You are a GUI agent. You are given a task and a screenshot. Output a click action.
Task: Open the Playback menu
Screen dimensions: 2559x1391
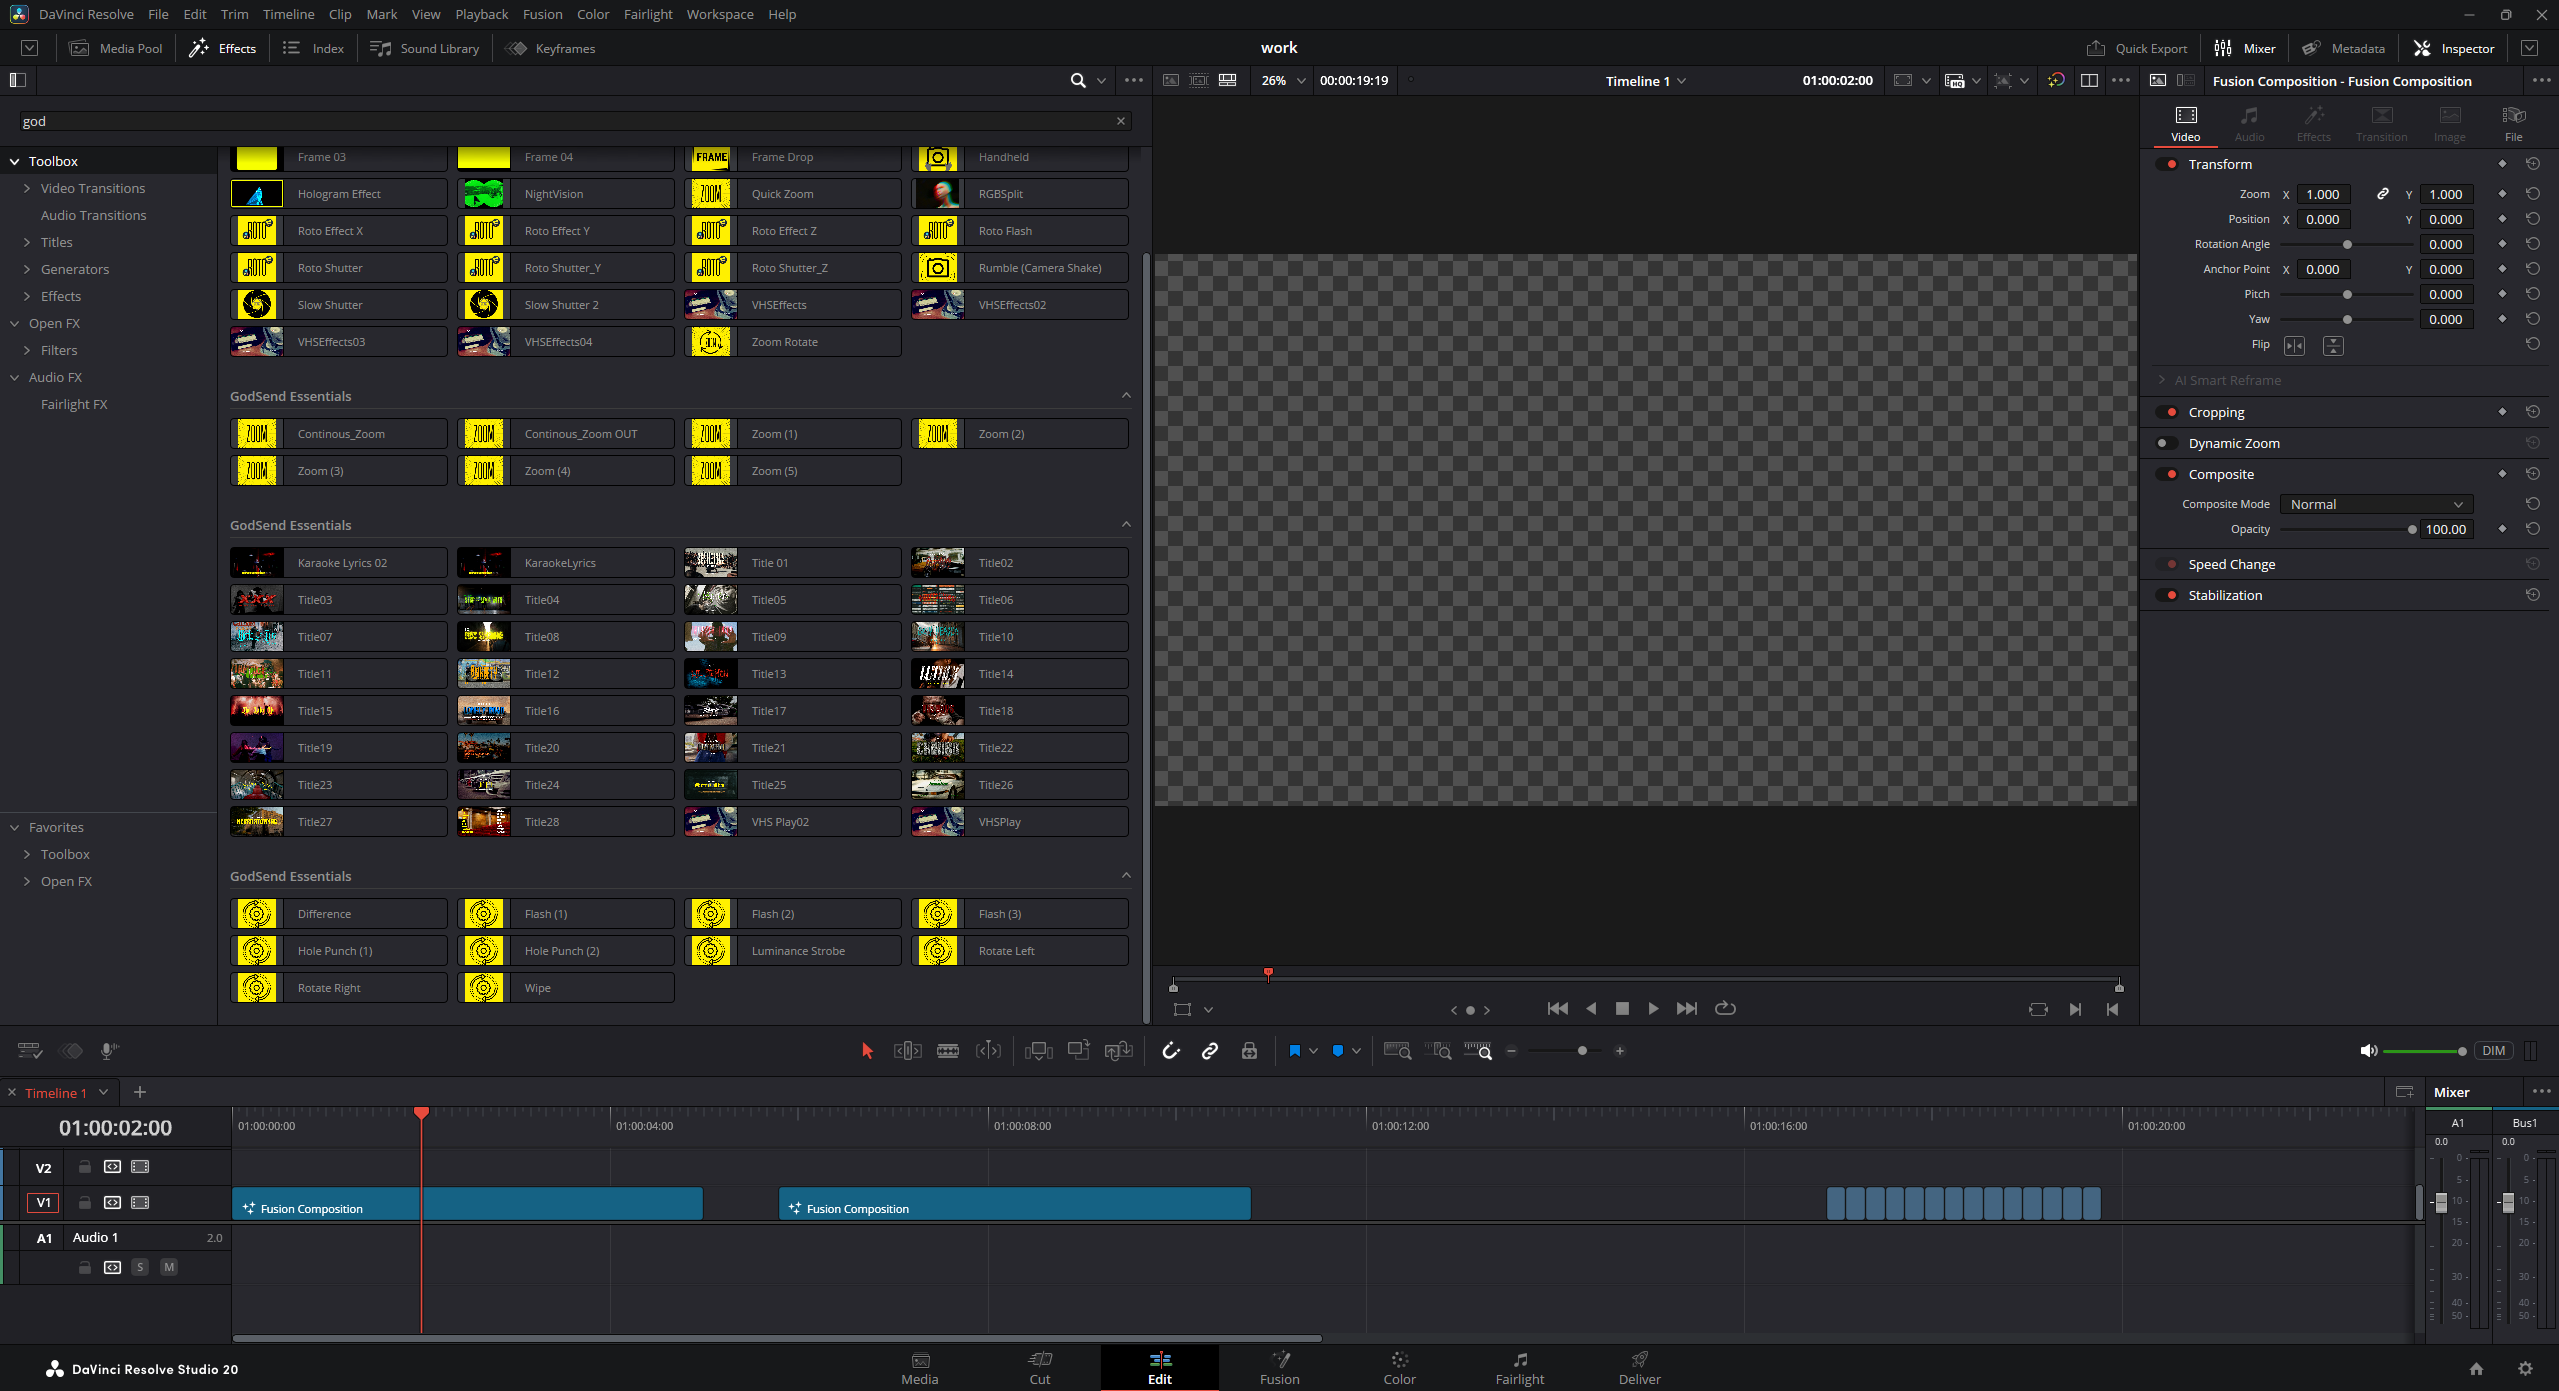481,14
